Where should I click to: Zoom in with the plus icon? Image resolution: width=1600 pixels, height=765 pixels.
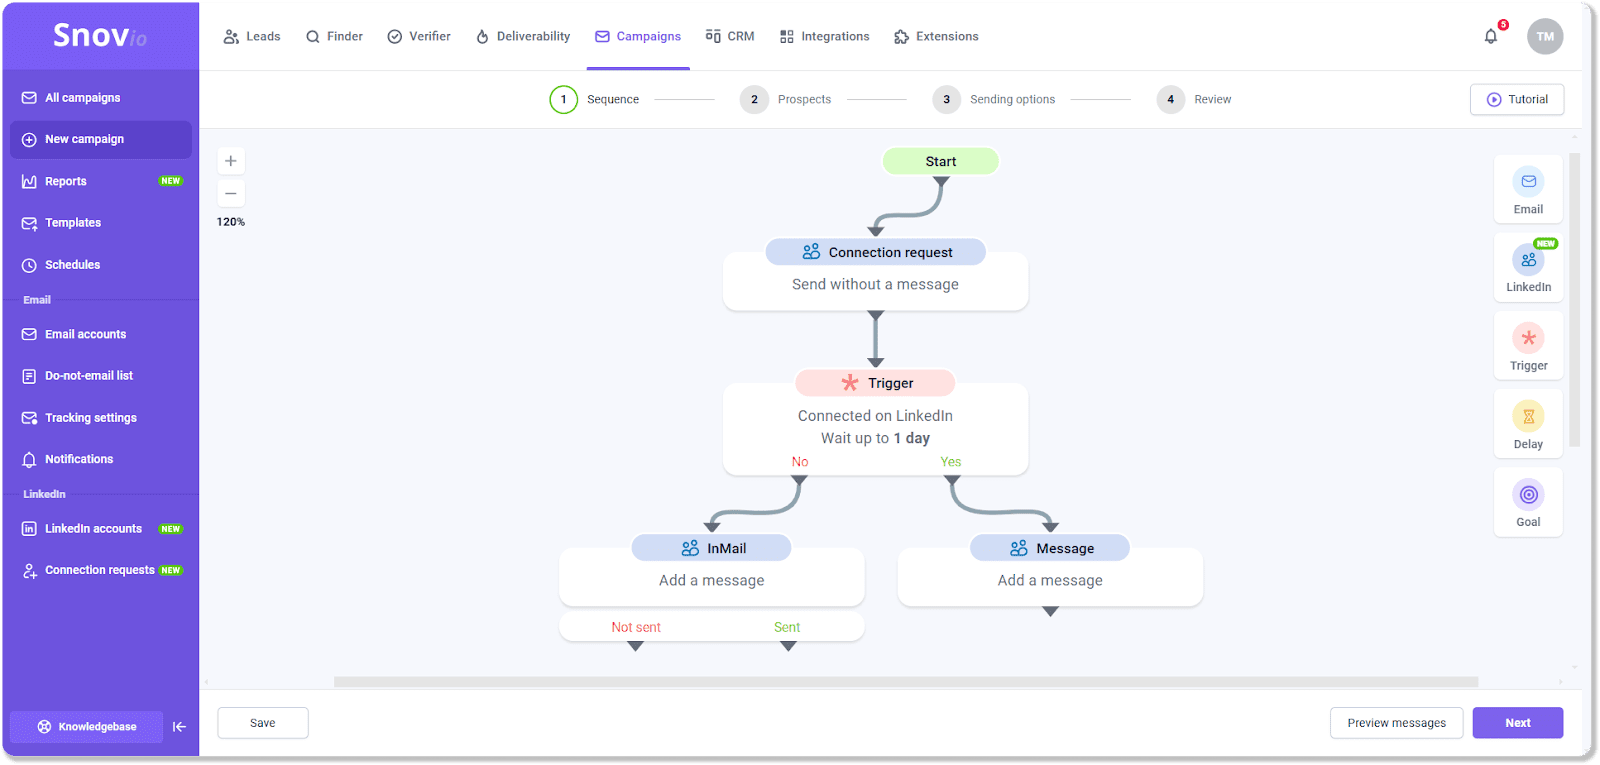231,161
